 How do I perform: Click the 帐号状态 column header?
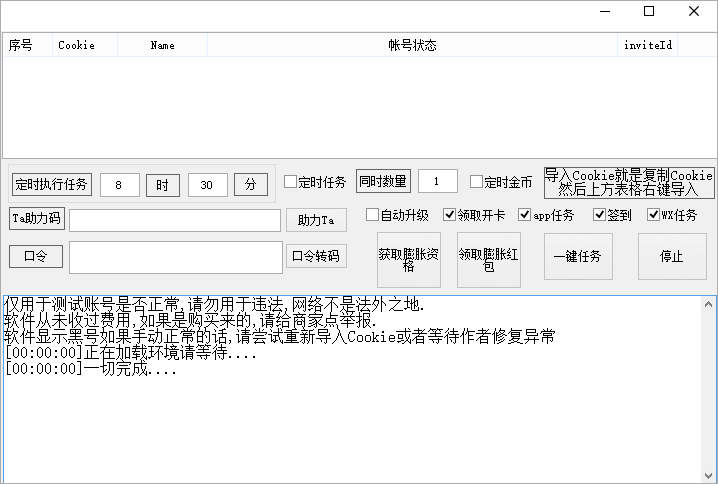pos(412,45)
